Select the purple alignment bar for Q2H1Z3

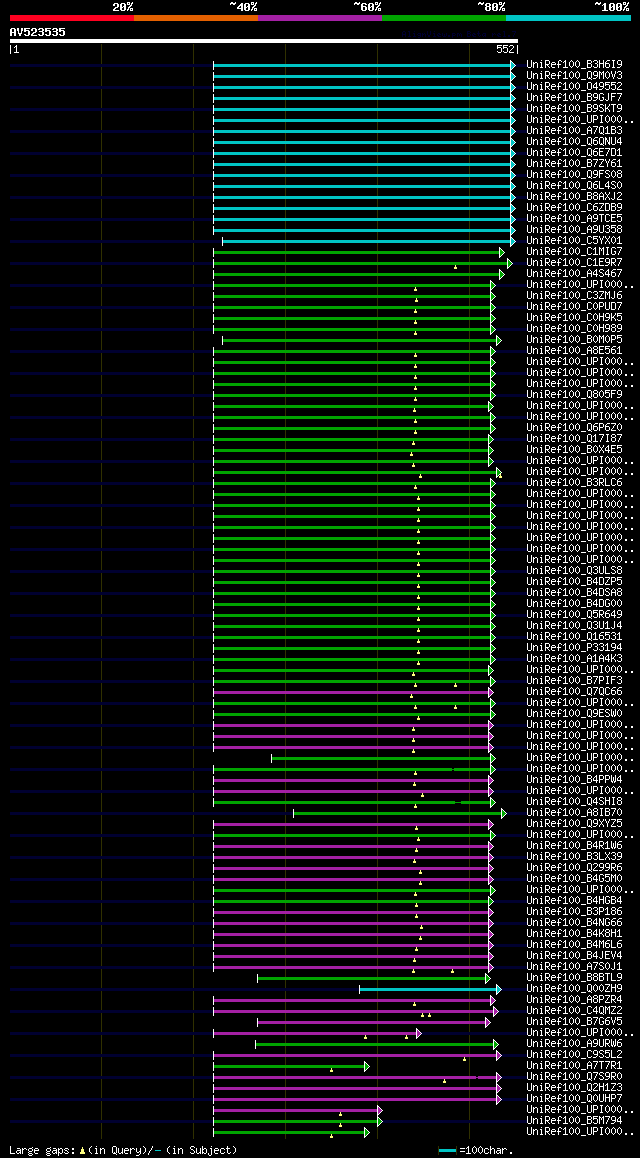357,1088
